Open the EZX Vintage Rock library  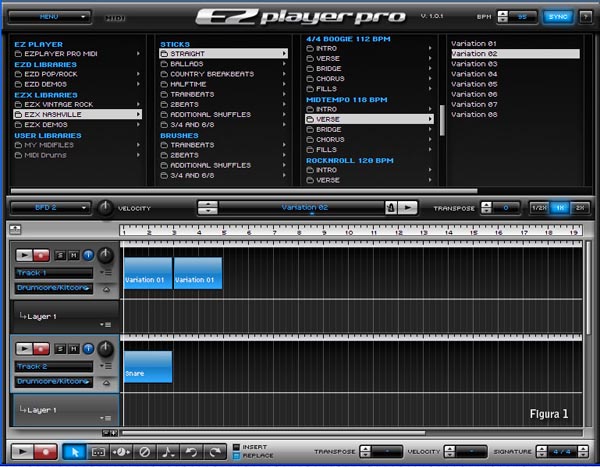[x=78, y=104]
